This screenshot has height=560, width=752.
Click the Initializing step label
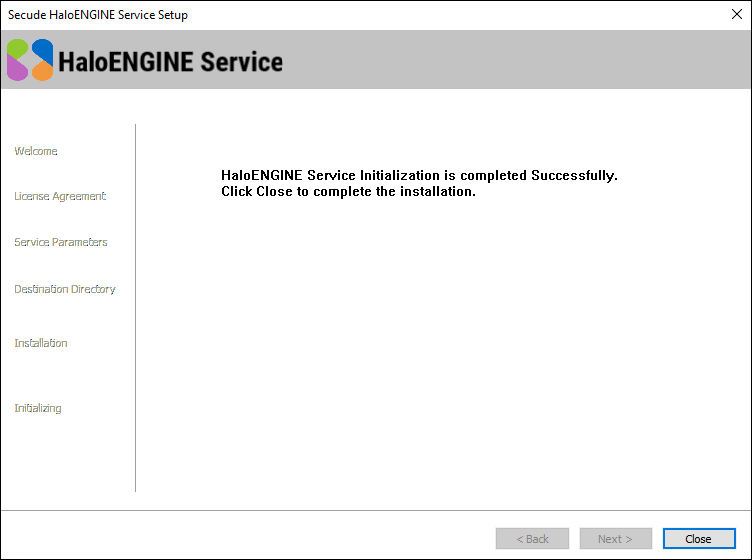38,408
